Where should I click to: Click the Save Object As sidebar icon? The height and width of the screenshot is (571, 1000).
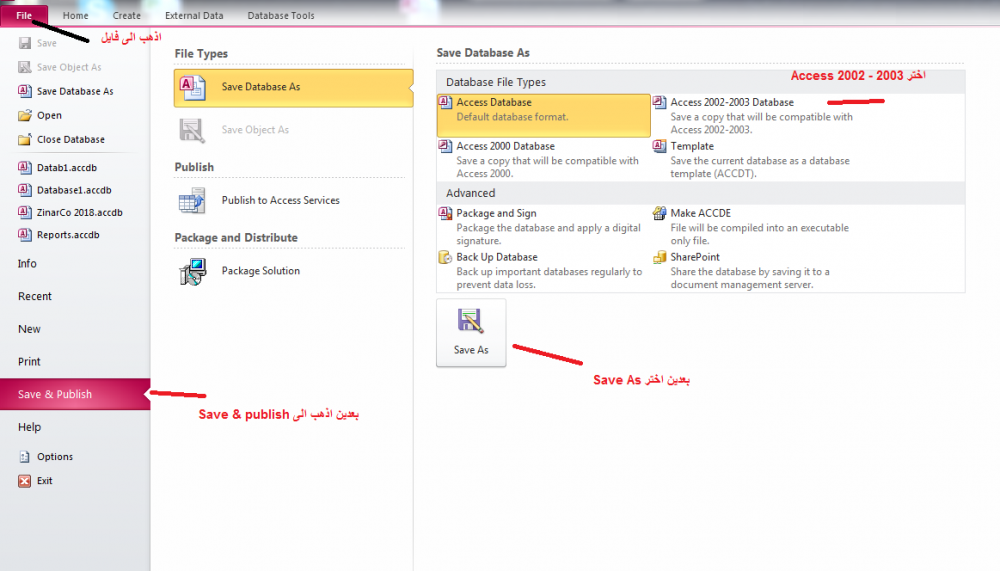pyautogui.click(x=25, y=67)
